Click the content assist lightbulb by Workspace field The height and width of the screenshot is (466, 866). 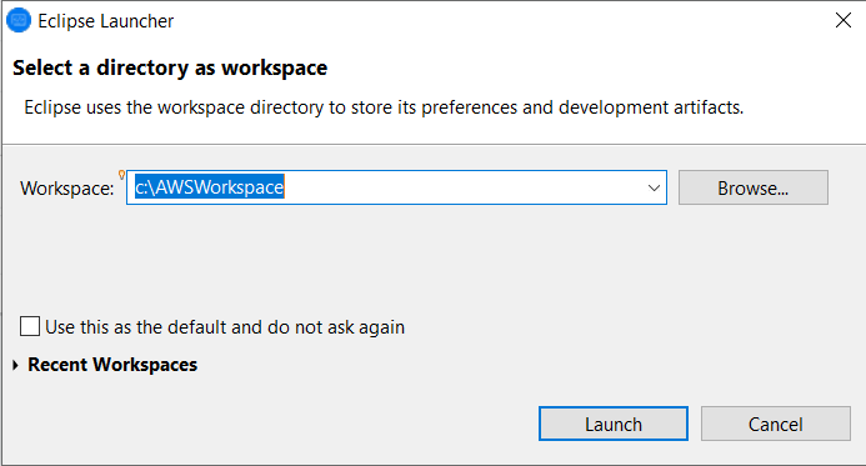point(122,174)
